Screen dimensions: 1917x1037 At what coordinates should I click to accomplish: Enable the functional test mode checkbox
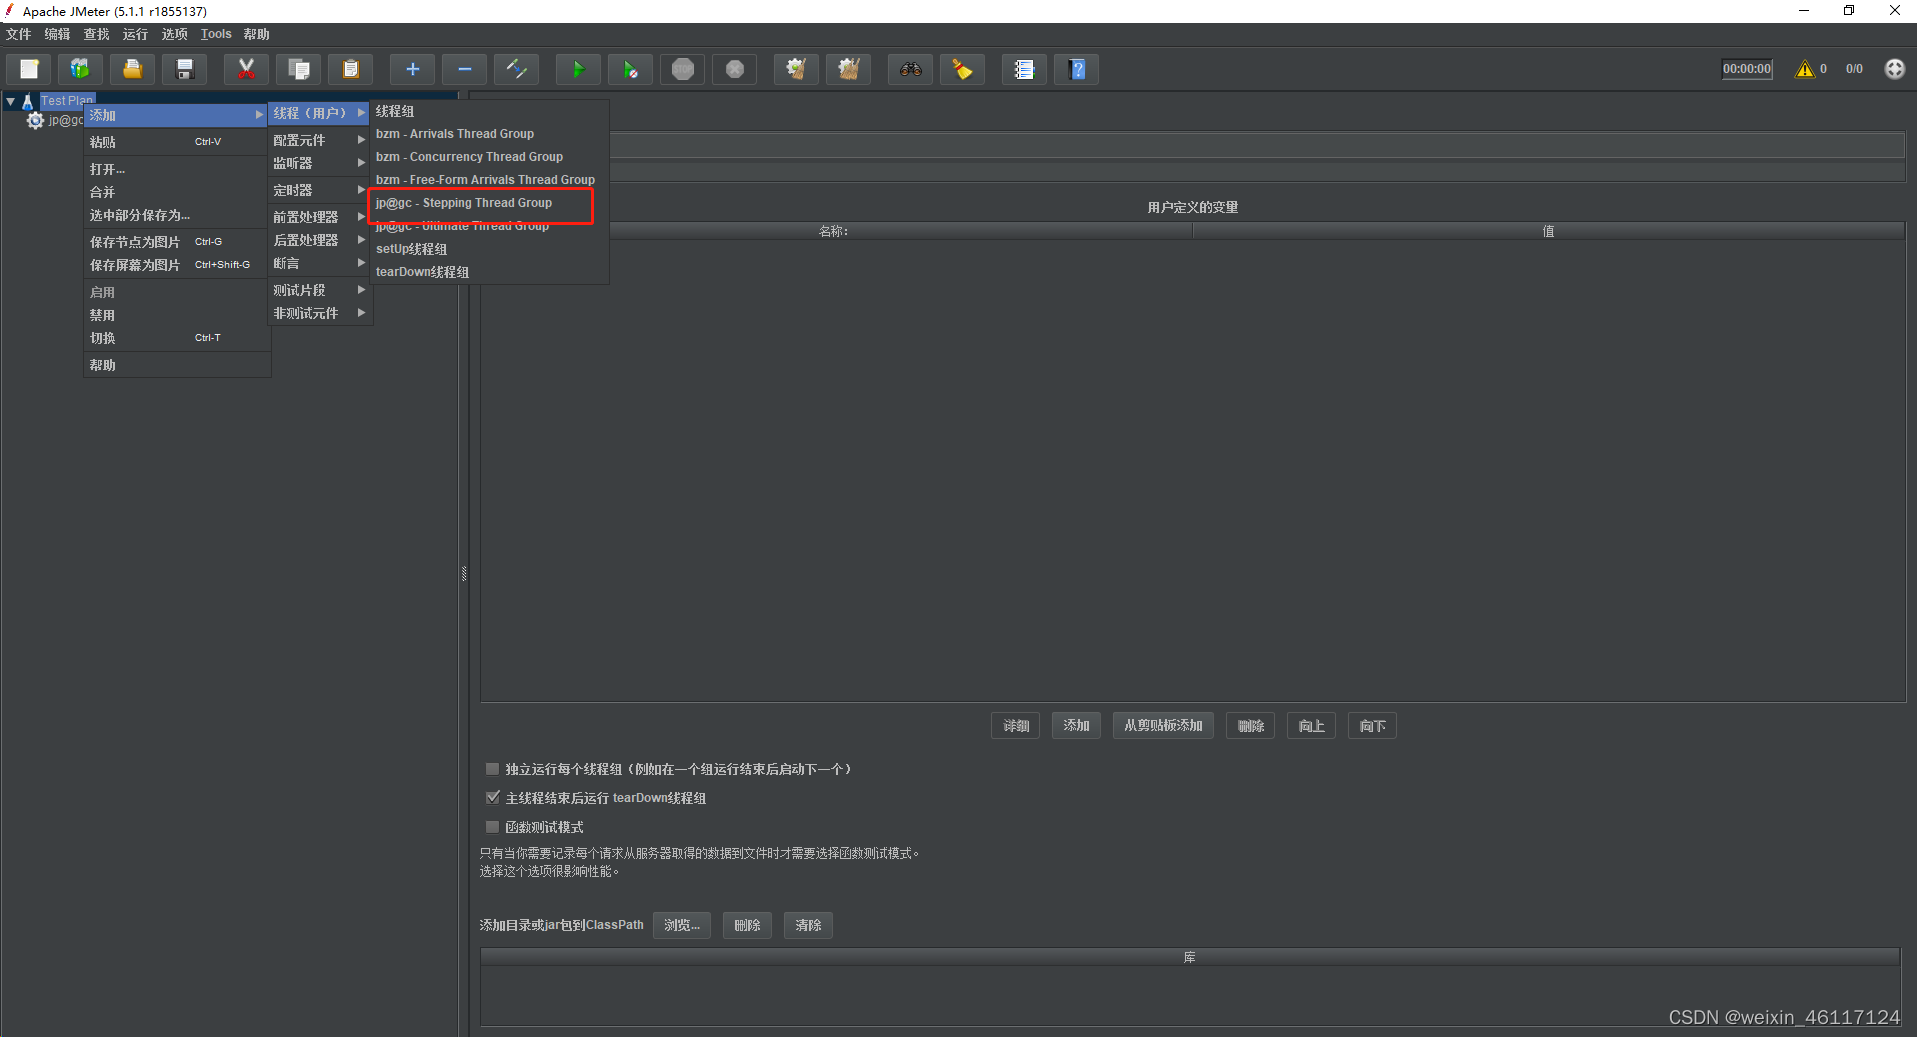492,827
